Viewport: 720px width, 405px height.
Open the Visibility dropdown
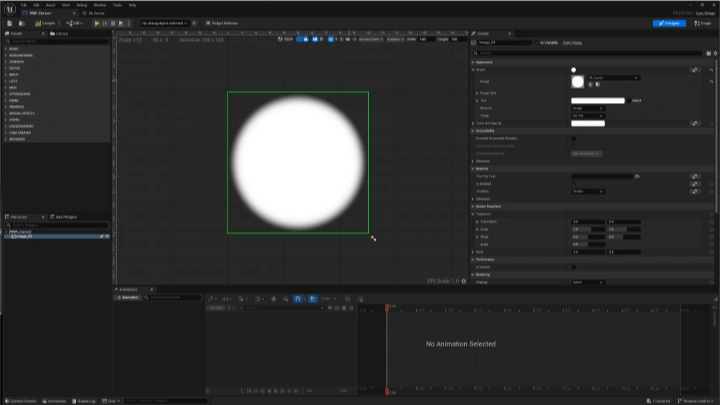pos(588,191)
